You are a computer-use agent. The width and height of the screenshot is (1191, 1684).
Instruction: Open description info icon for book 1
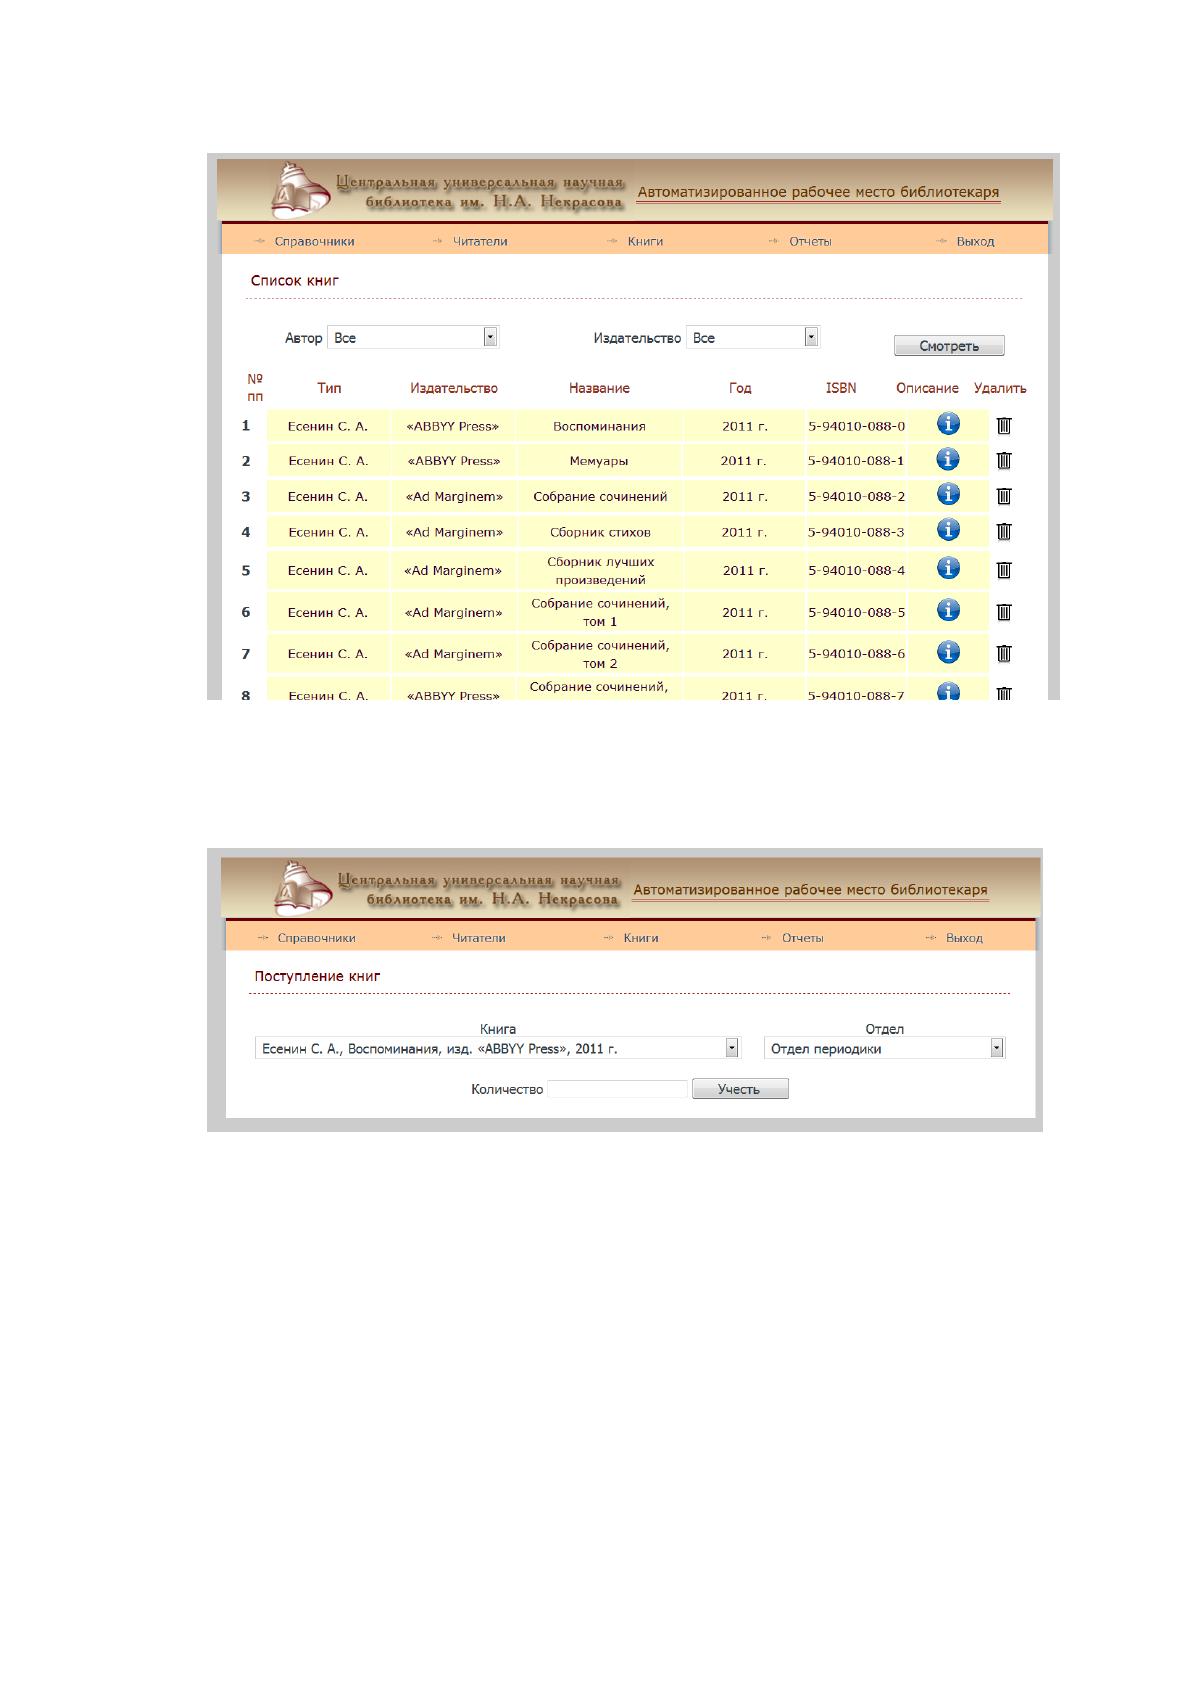[x=948, y=424]
